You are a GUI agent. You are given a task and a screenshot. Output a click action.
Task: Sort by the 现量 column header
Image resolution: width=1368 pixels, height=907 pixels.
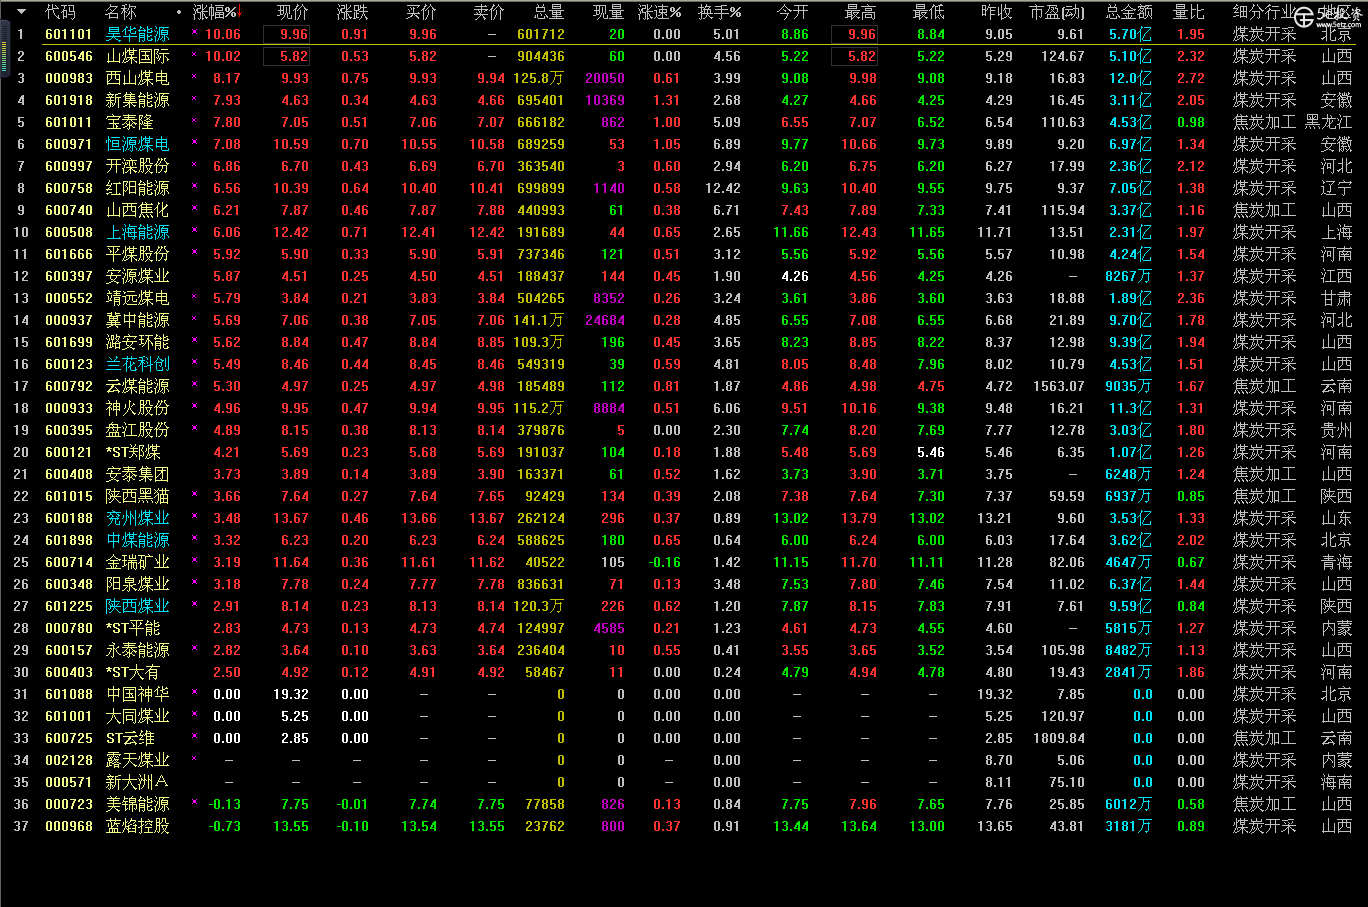coord(609,12)
